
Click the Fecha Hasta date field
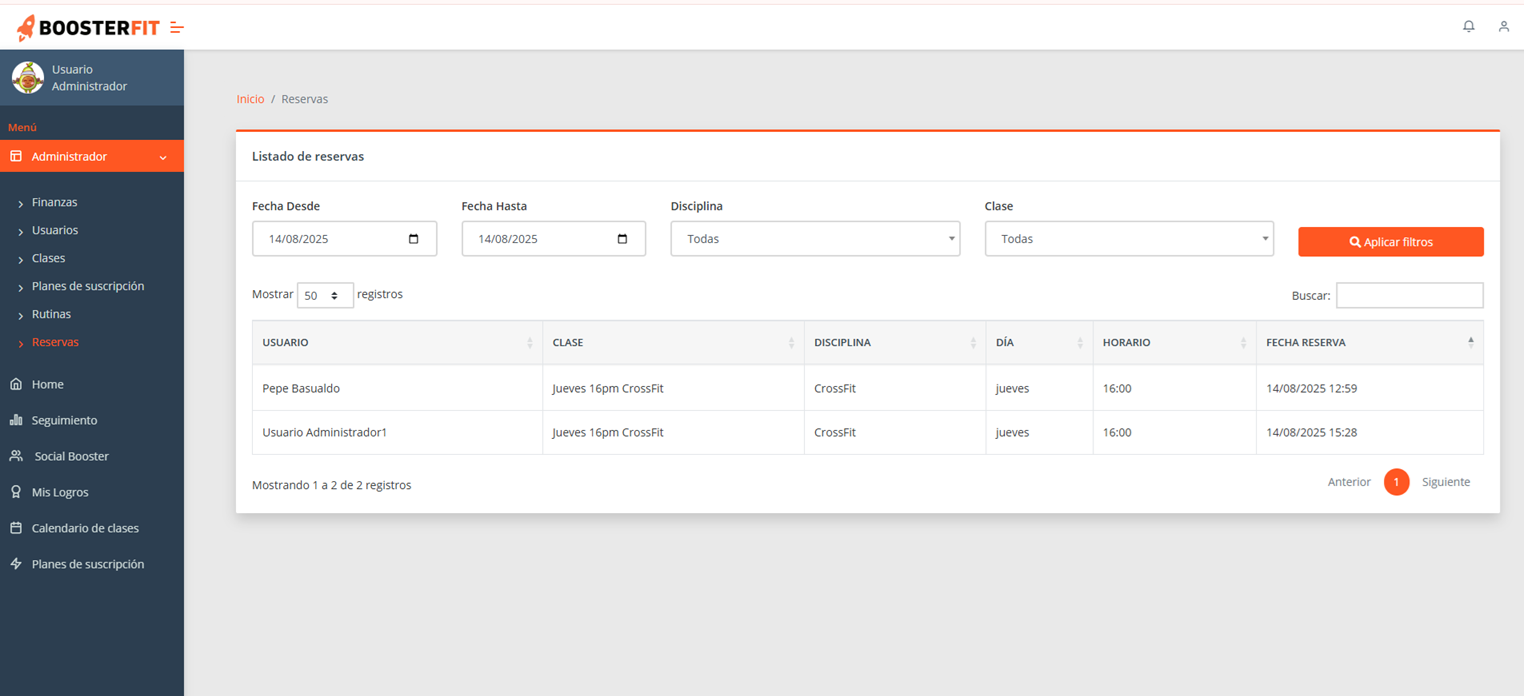(553, 239)
